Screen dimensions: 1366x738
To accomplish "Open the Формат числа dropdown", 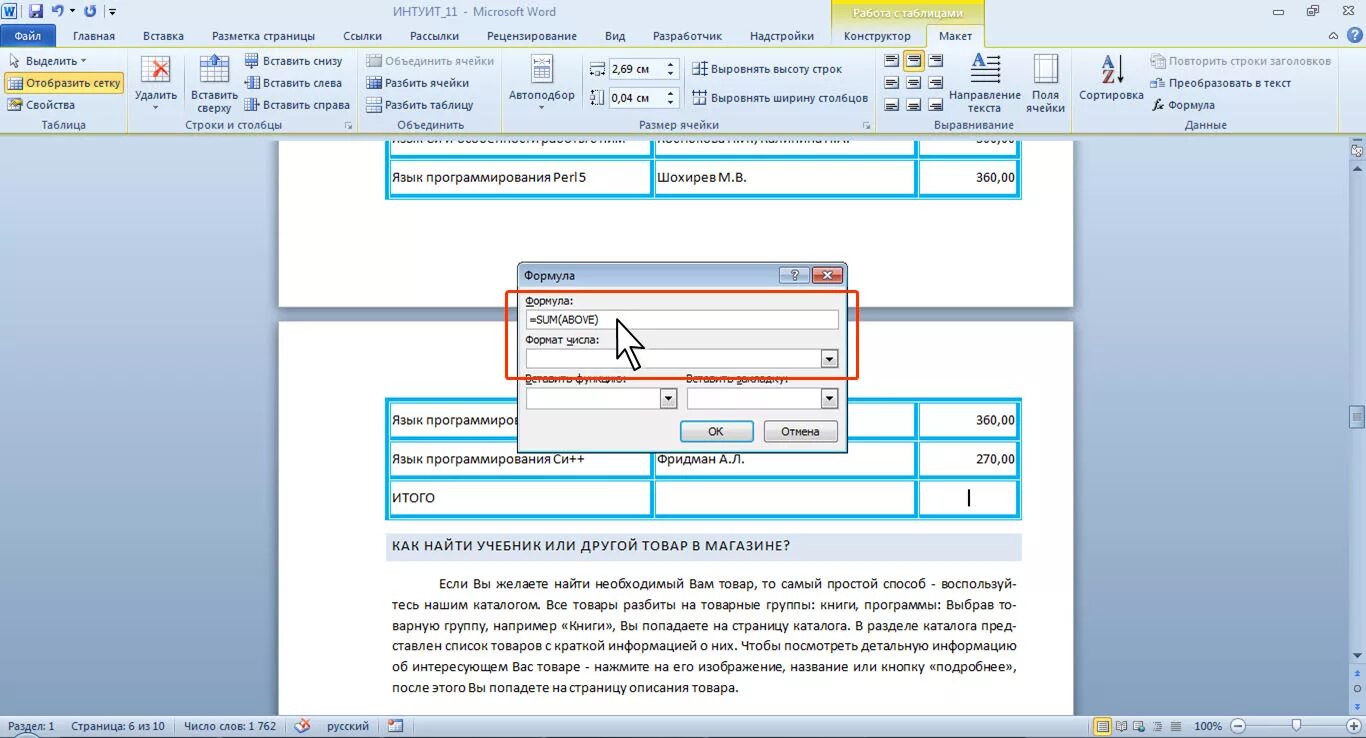I will (828, 359).
